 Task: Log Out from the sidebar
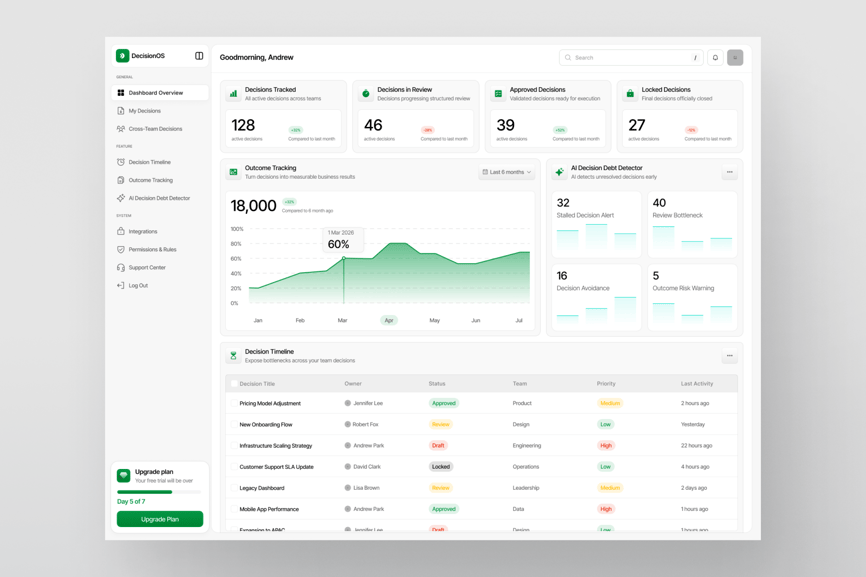click(138, 286)
